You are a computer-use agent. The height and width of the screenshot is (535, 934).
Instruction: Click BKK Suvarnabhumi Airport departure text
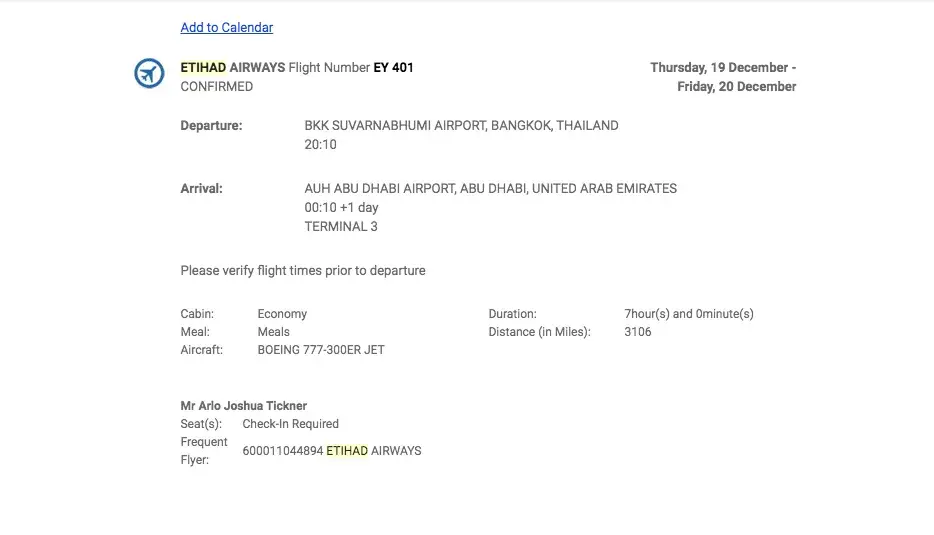461,126
